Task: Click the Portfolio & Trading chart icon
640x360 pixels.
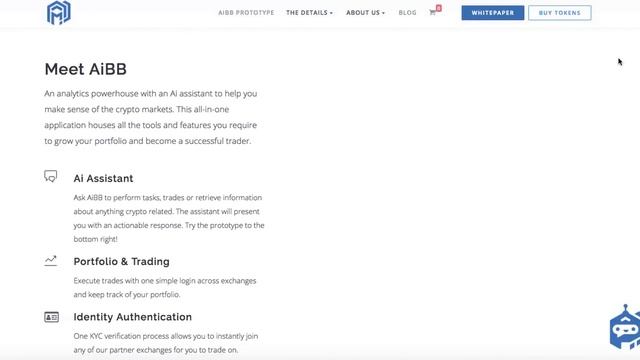Action: tap(51, 261)
